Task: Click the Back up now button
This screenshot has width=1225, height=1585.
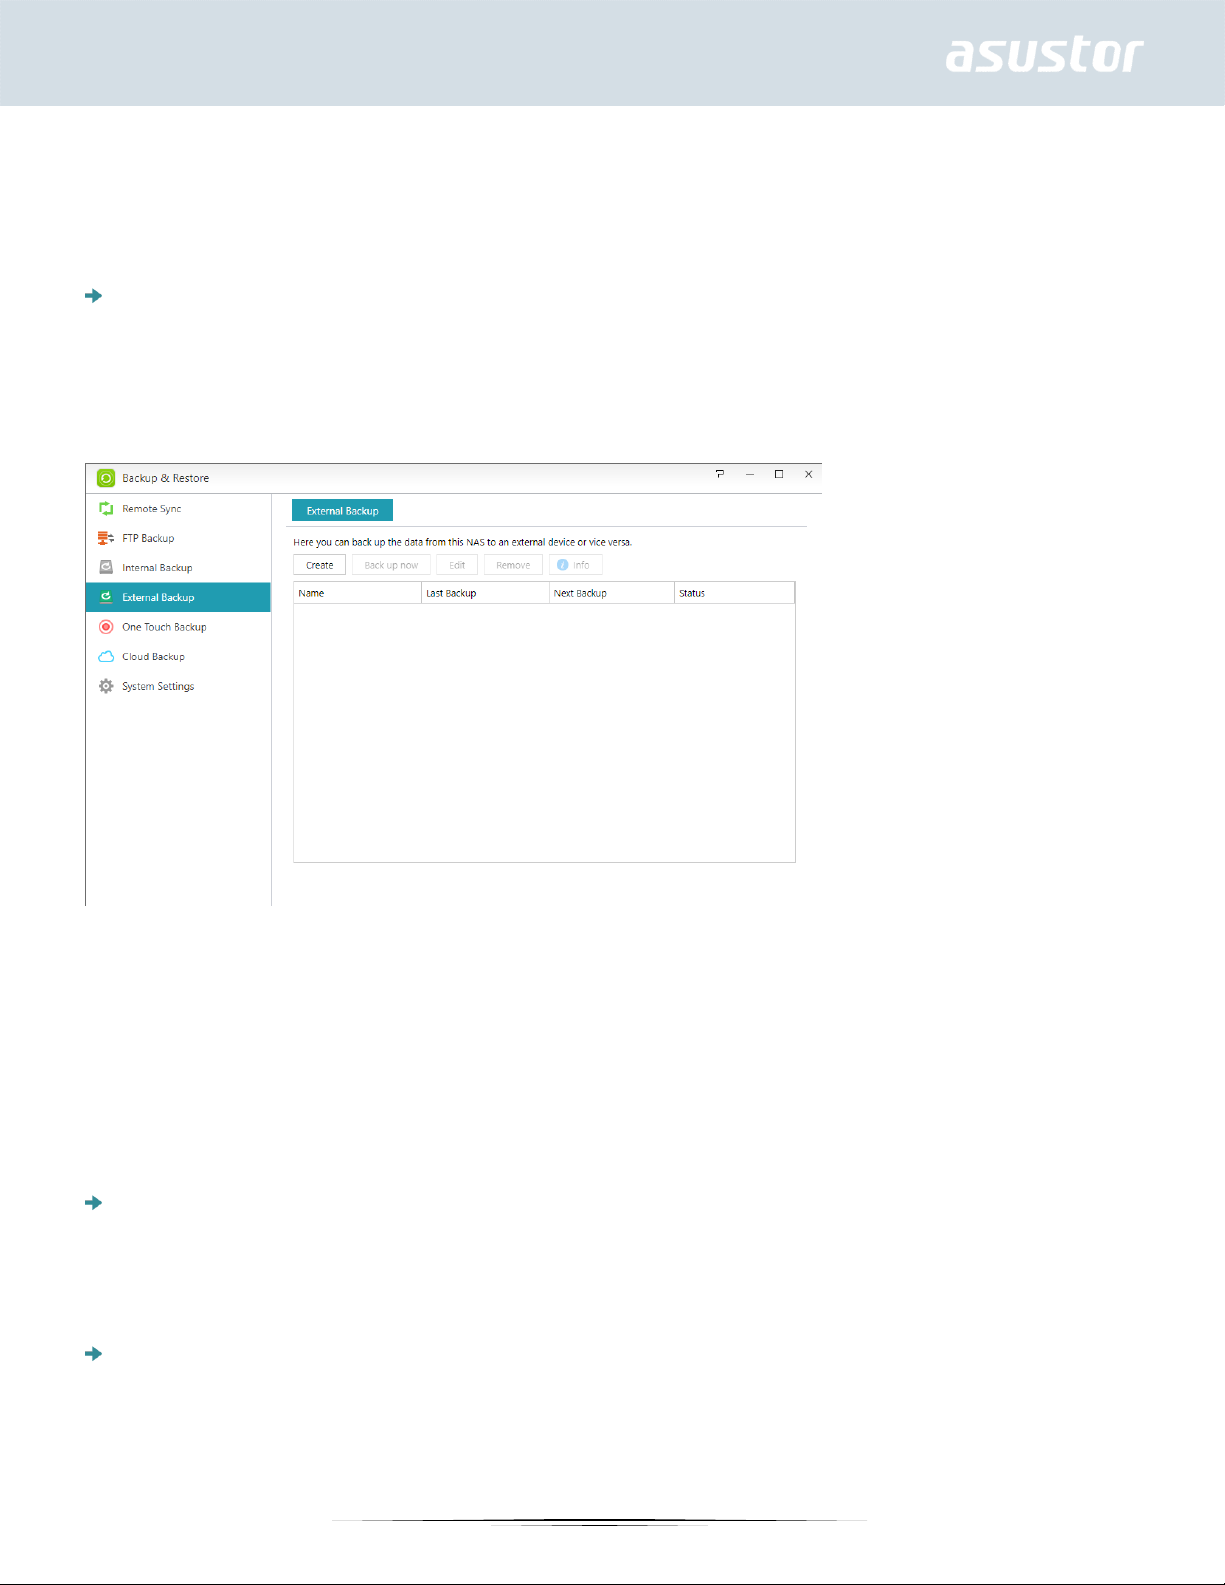Action: point(391,565)
